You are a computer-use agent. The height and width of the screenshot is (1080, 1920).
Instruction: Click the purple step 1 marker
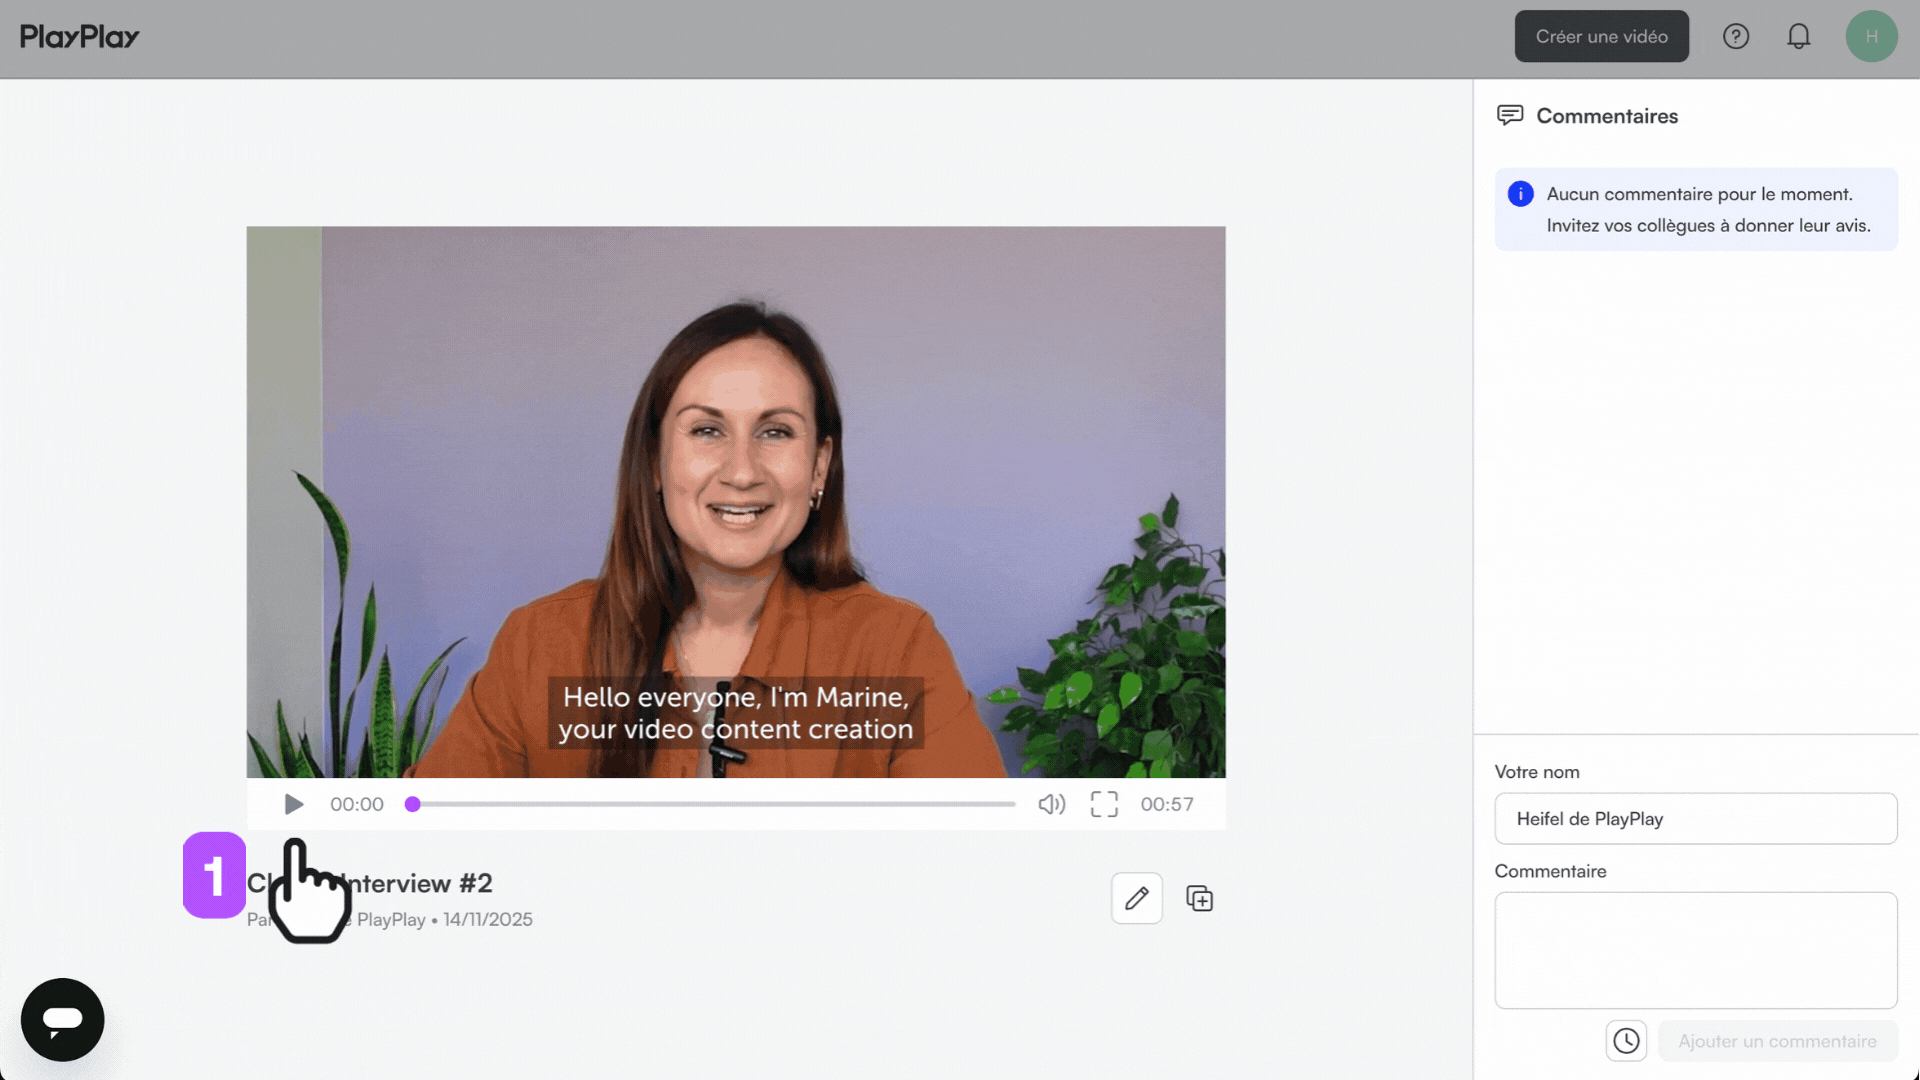pyautogui.click(x=213, y=876)
